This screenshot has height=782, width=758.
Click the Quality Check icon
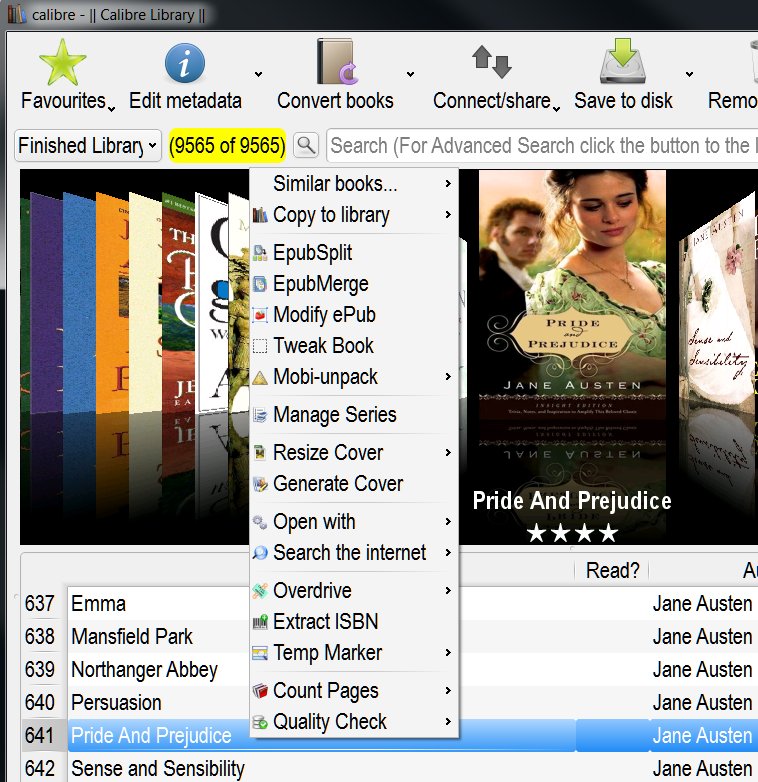coord(260,722)
